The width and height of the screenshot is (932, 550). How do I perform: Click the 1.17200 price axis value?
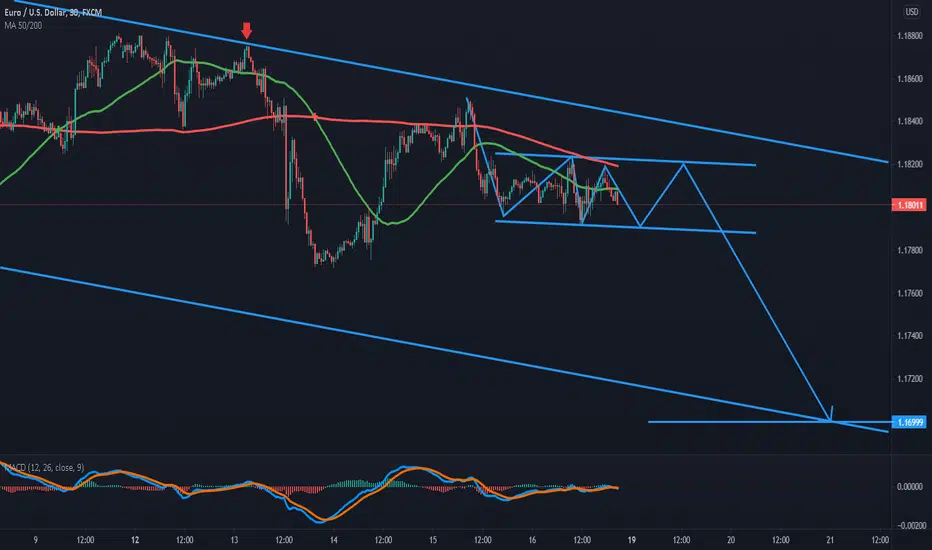coord(909,379)
